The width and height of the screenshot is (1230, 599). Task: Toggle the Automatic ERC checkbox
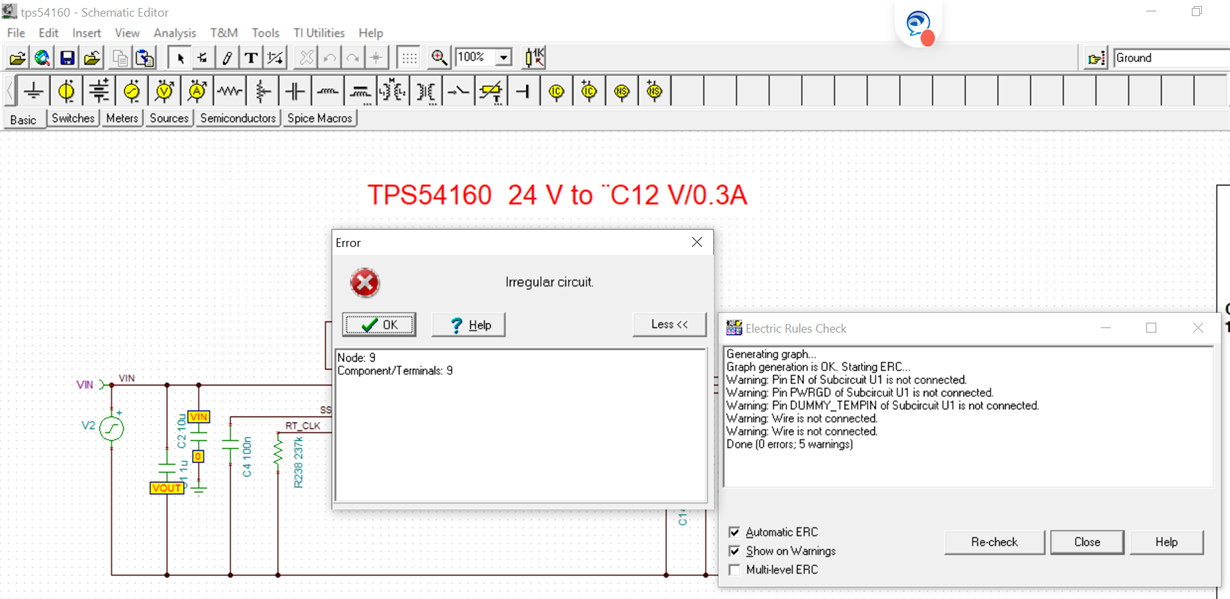pyautogui.click(x=735, y=532)
